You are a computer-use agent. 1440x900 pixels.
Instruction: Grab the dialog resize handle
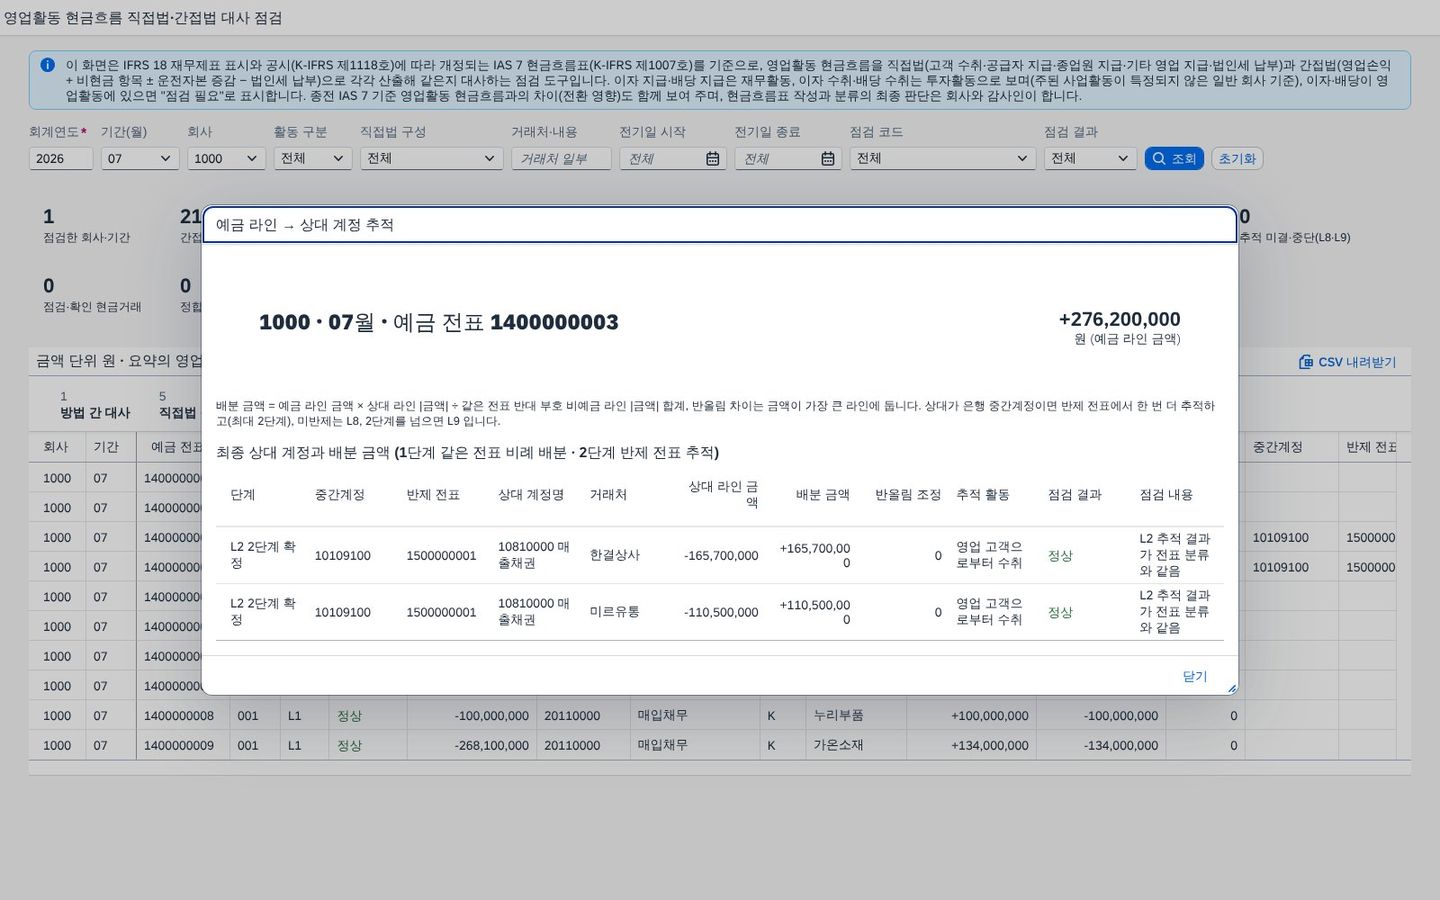click(1231, 688)
